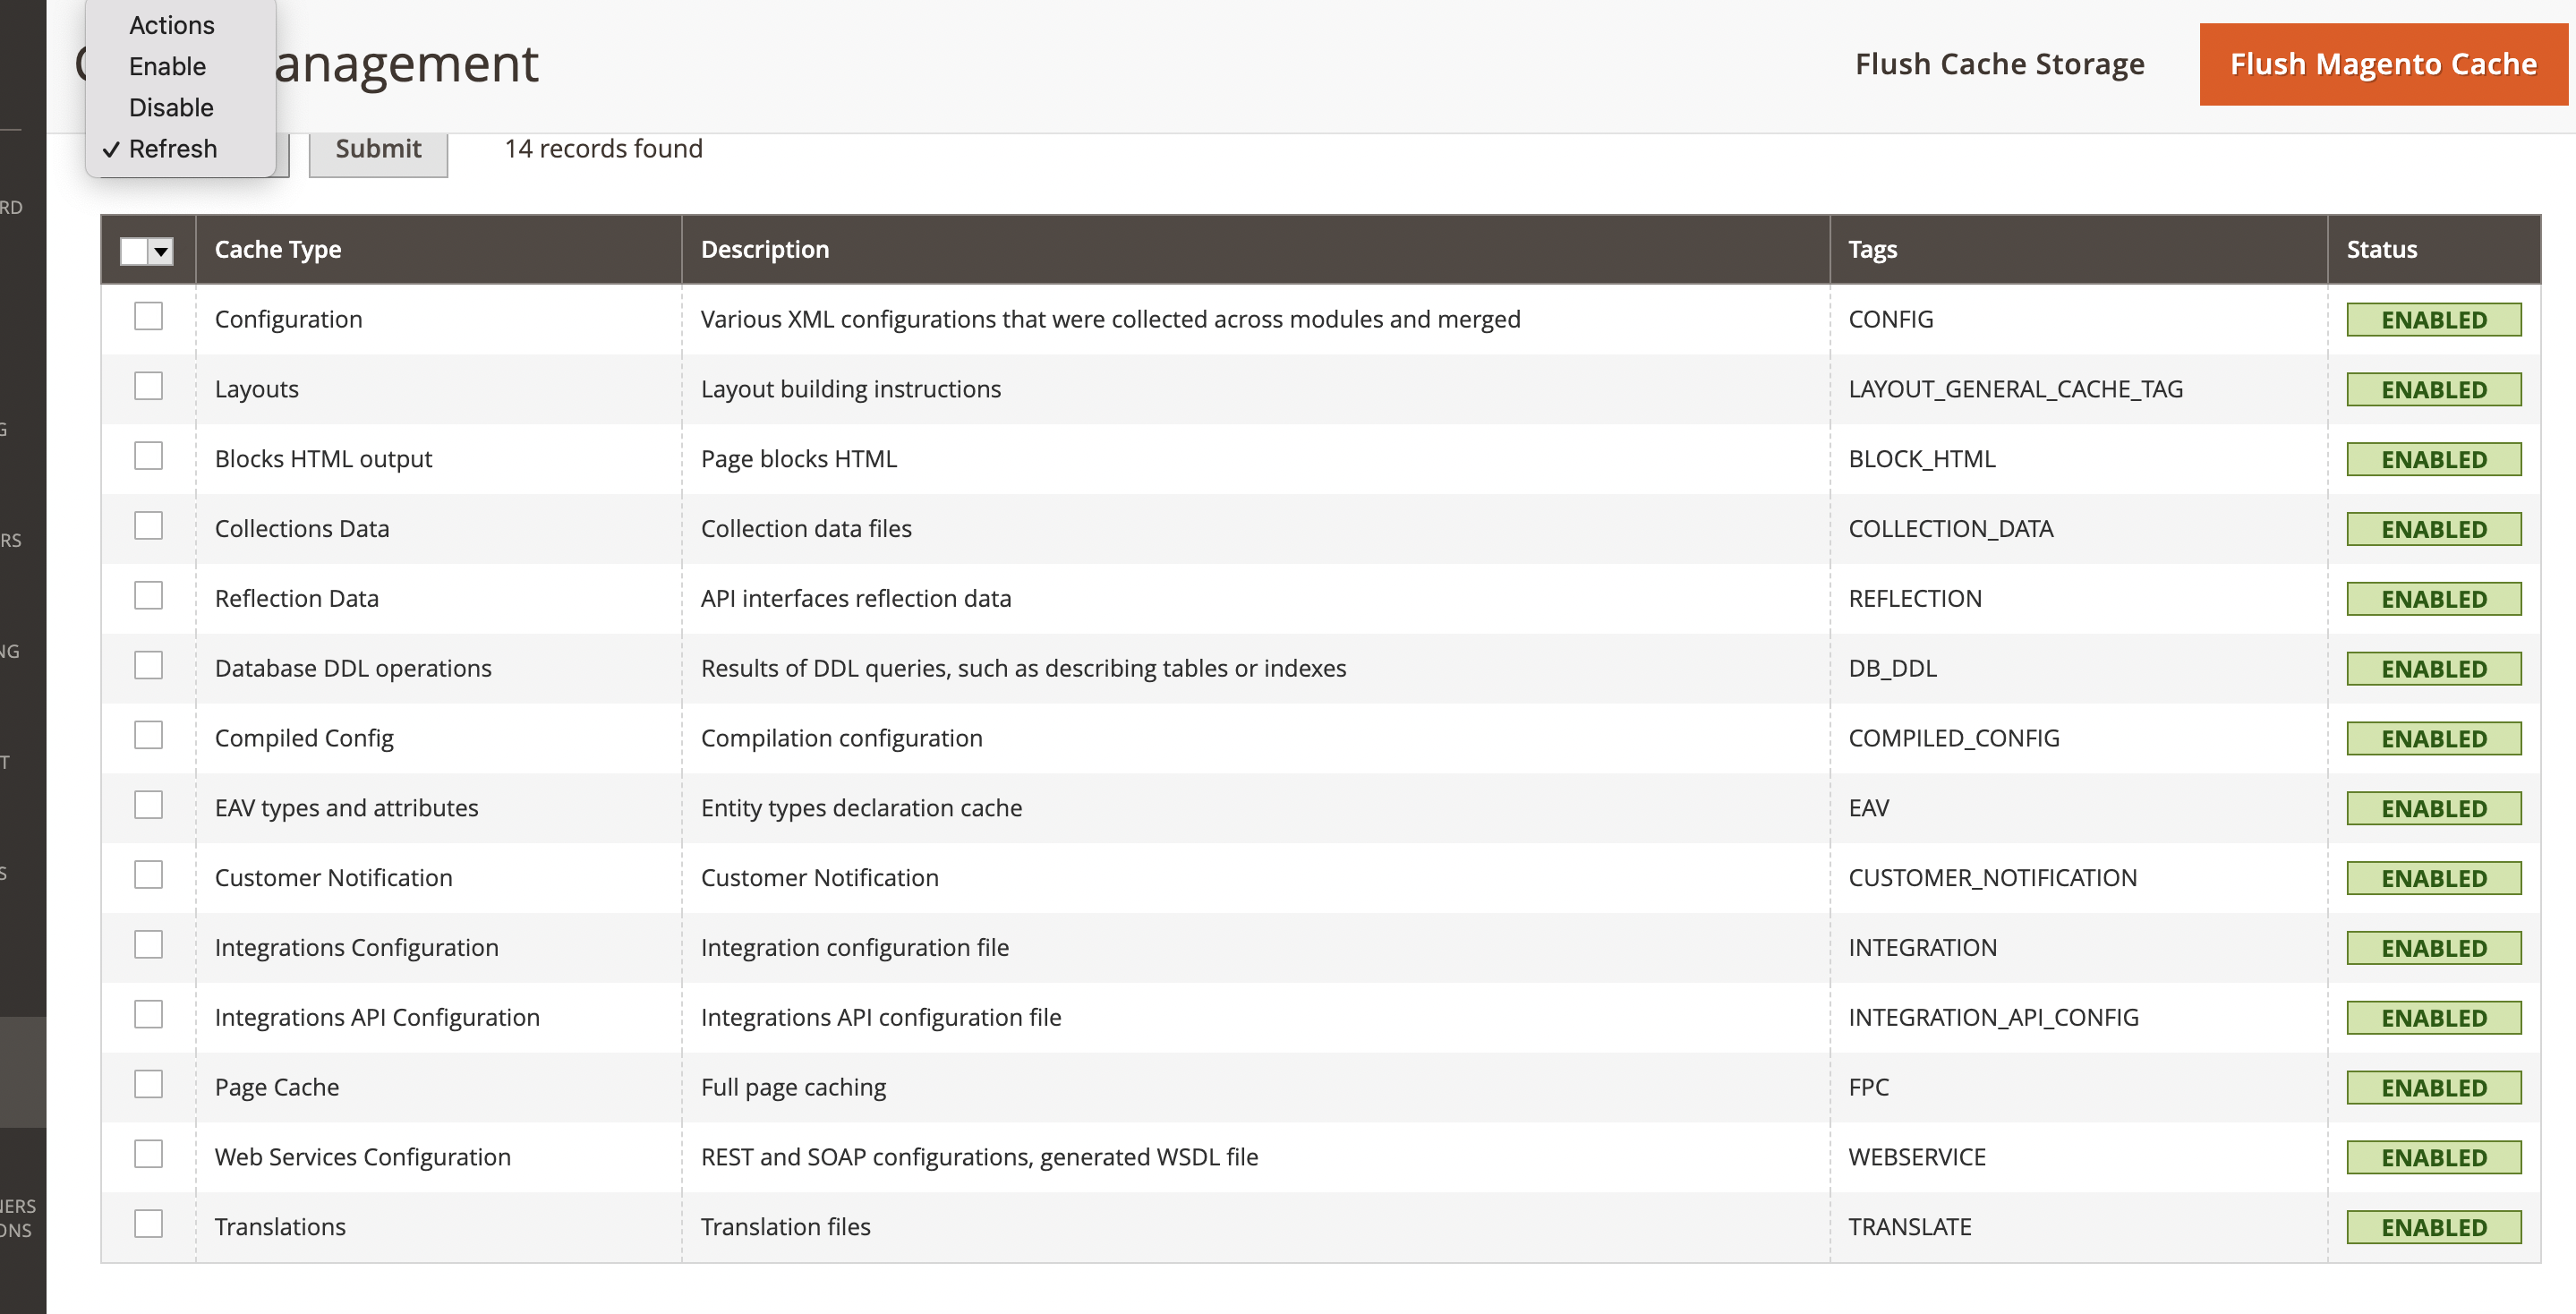Select "Enable" from the Actions dropdown menu
This screenshot has width=2576, height=1314.
coord(167,66)
